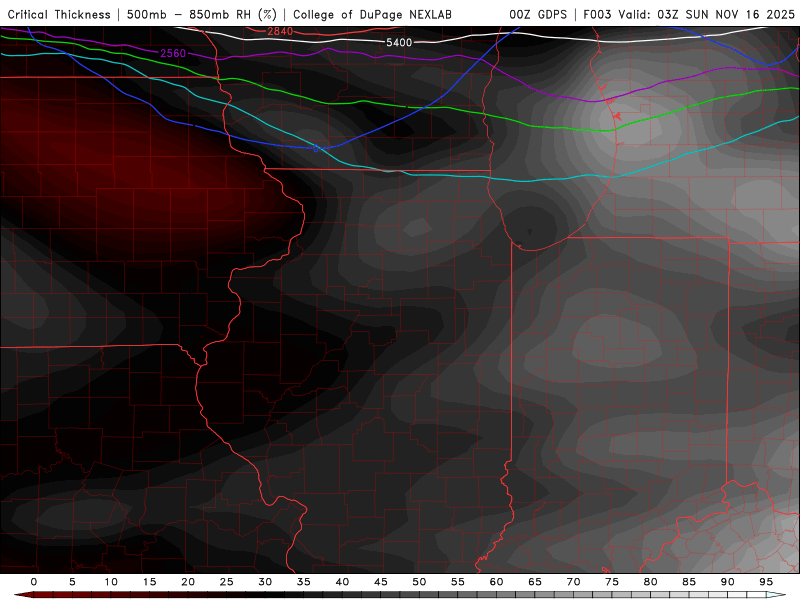Click the colorbar value 70
Screen dimensions: 800x600
573,582
